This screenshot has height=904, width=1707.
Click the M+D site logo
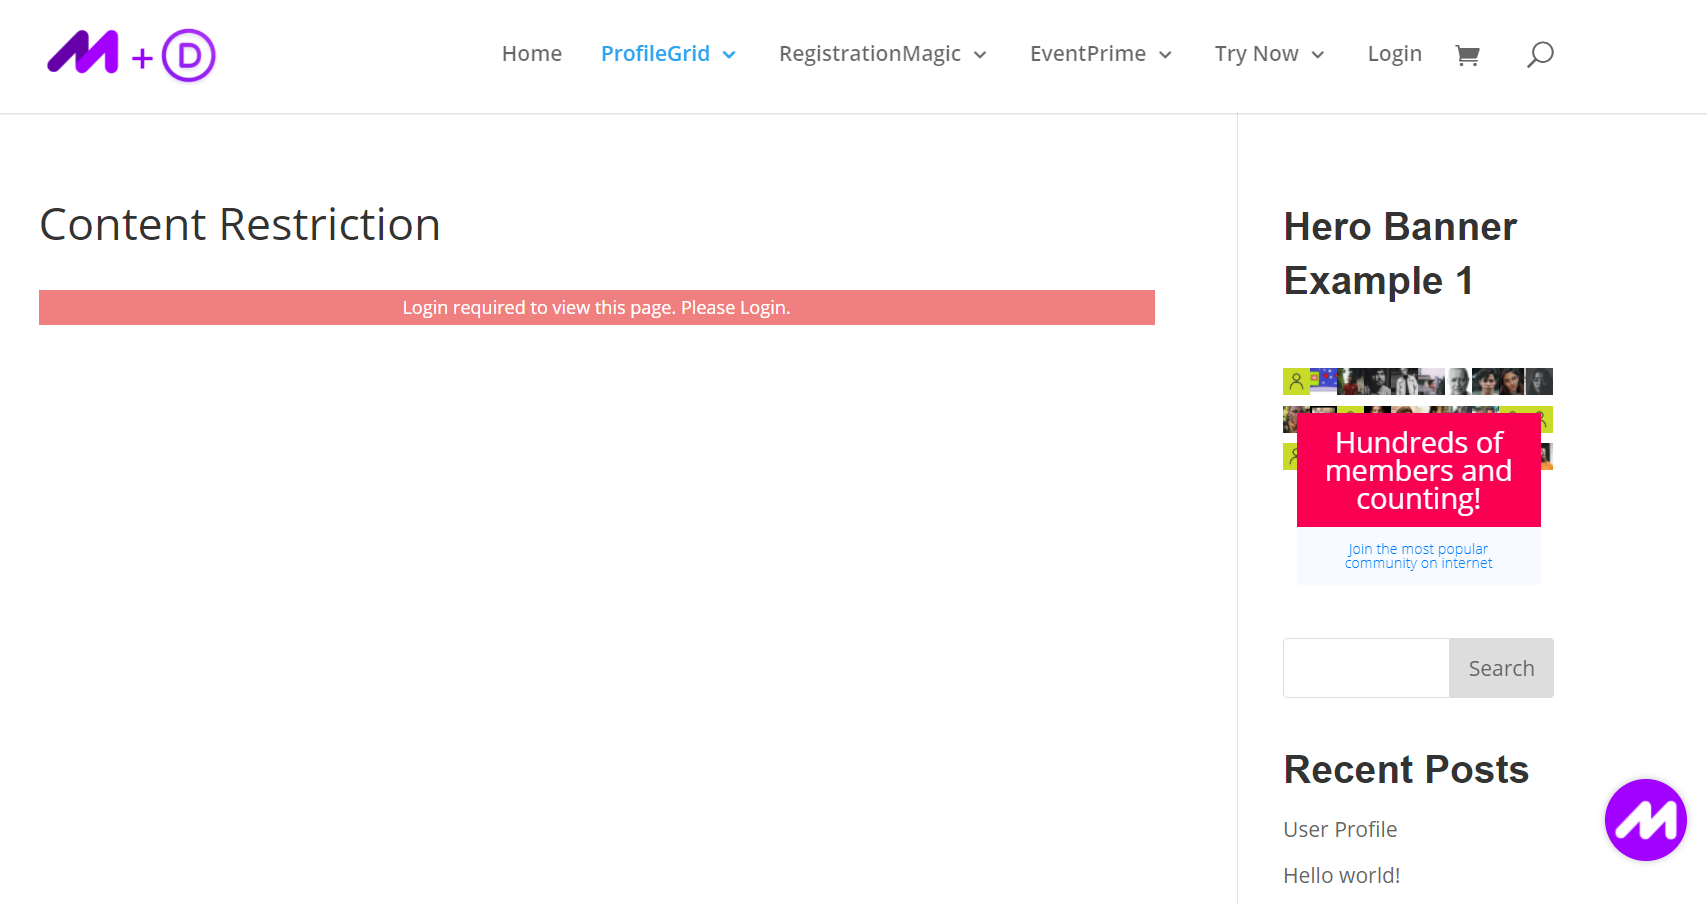pyautogui.click(x=130, y=54)
